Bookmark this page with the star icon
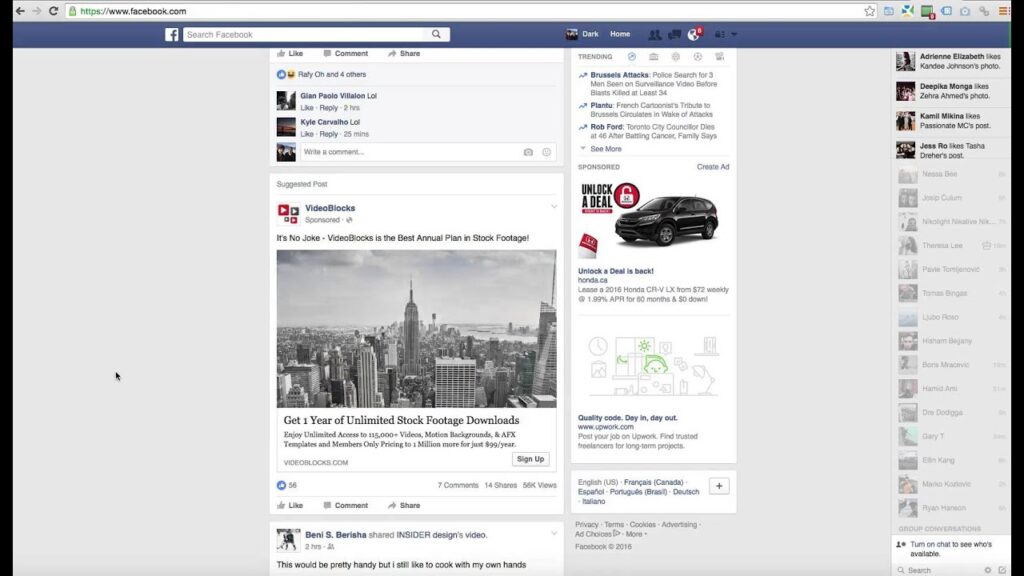This screenshot has width=1024, height=576. pyautogui.click(x=869, y=11)
